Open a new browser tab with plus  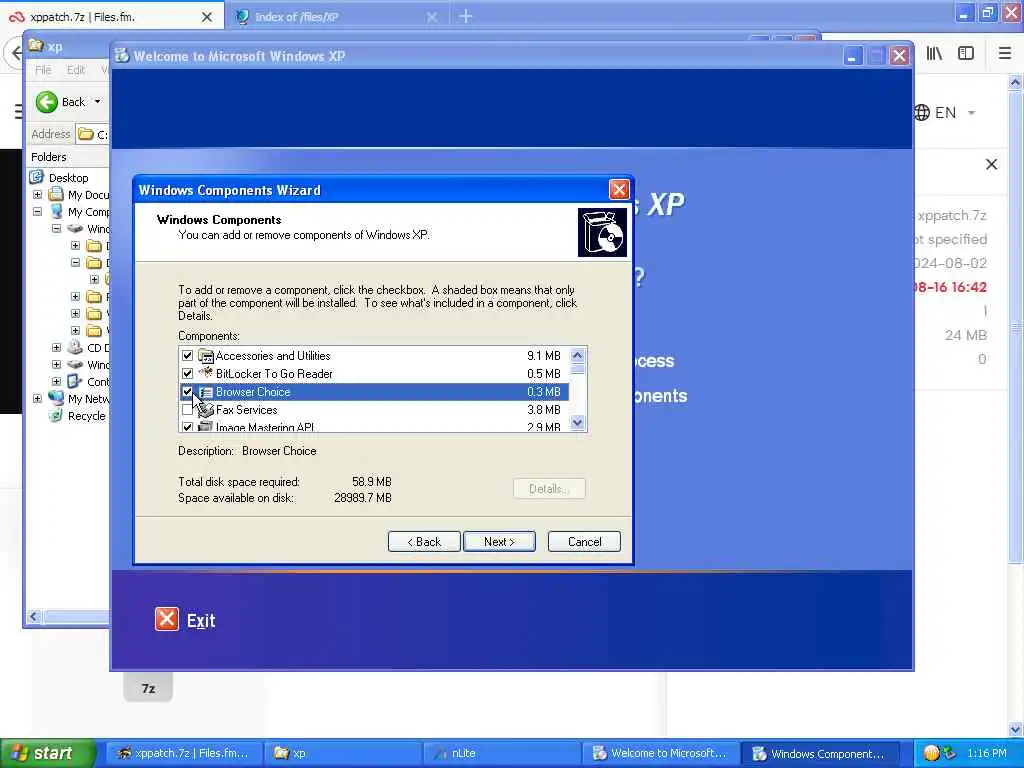(x=465, y=16)
